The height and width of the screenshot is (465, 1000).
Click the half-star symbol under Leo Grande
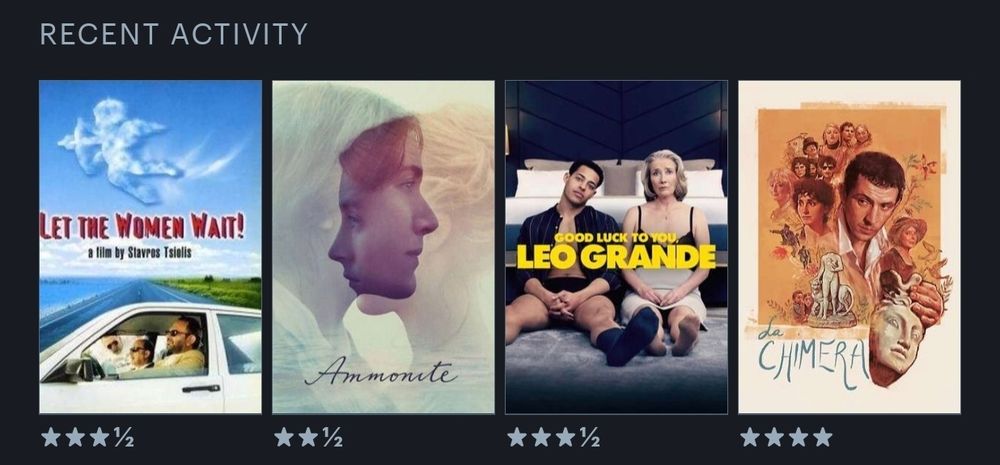click(589, 437)
